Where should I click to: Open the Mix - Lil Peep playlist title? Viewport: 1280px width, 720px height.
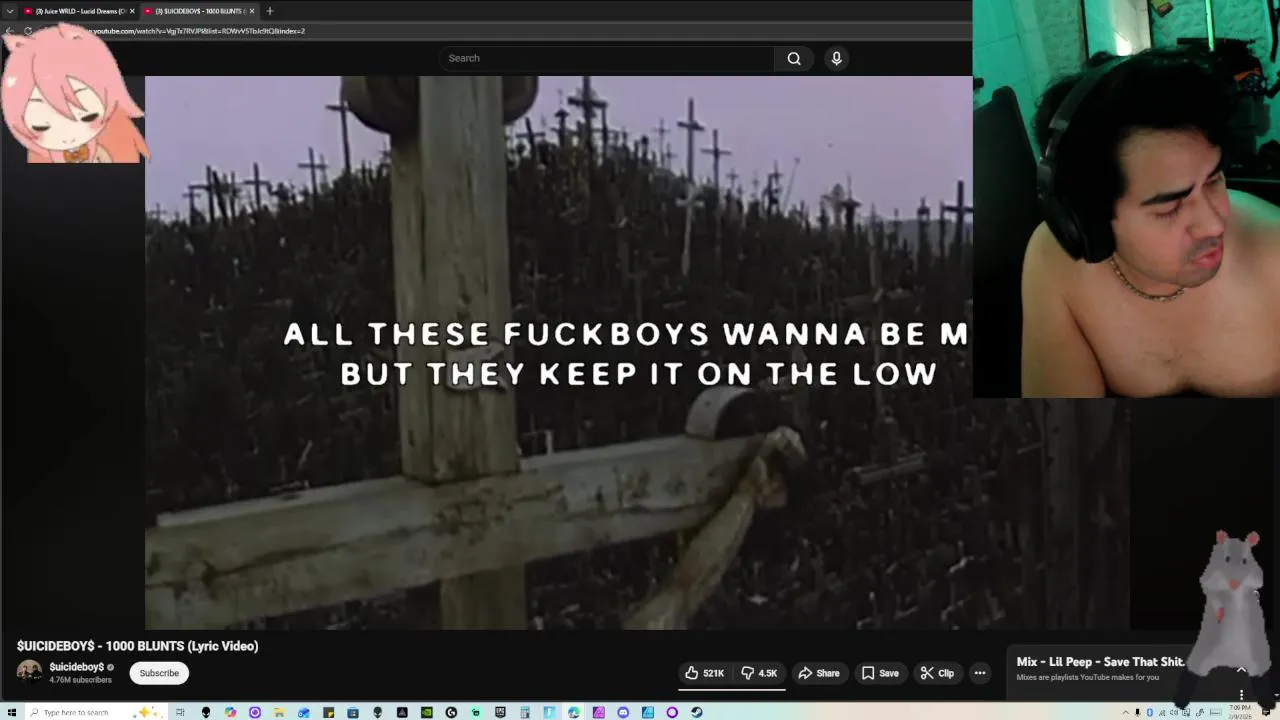coord(1100,662)
